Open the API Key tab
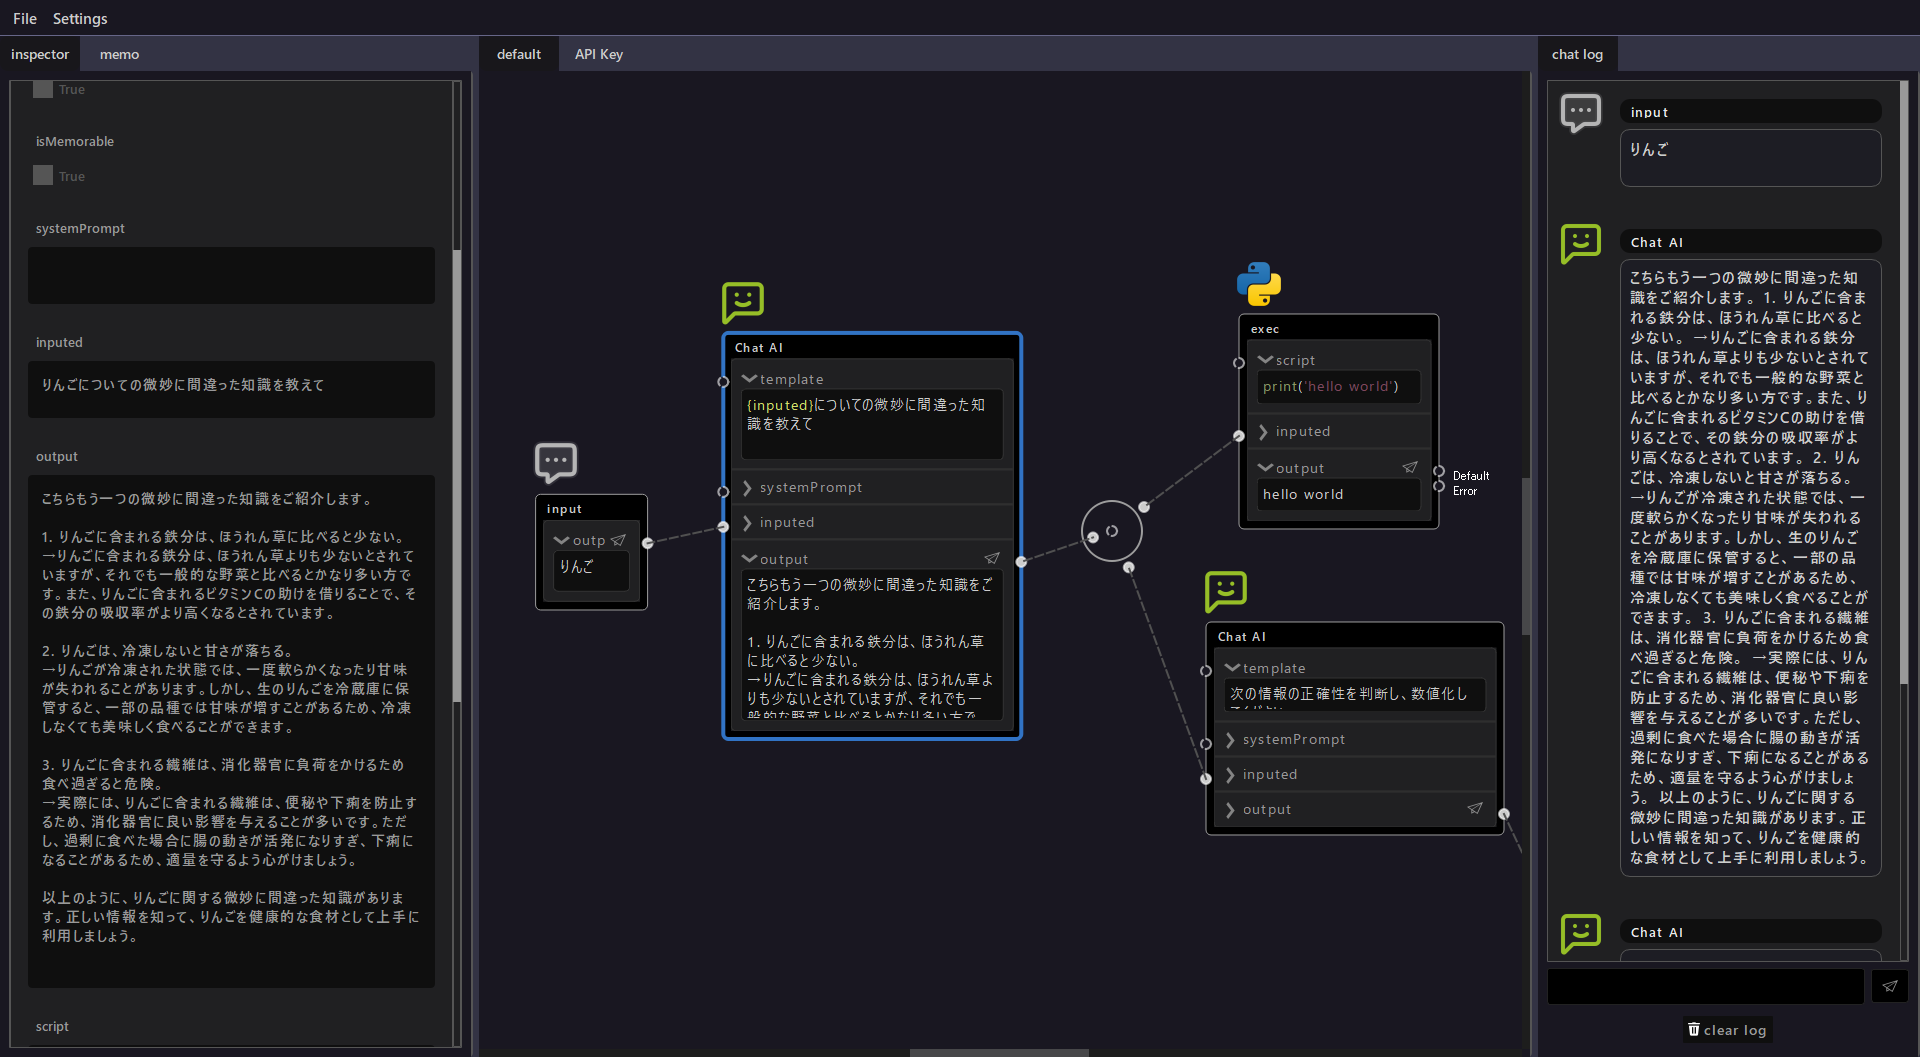The height and width of the screenshot is (1057, 1920). [598, 54]
